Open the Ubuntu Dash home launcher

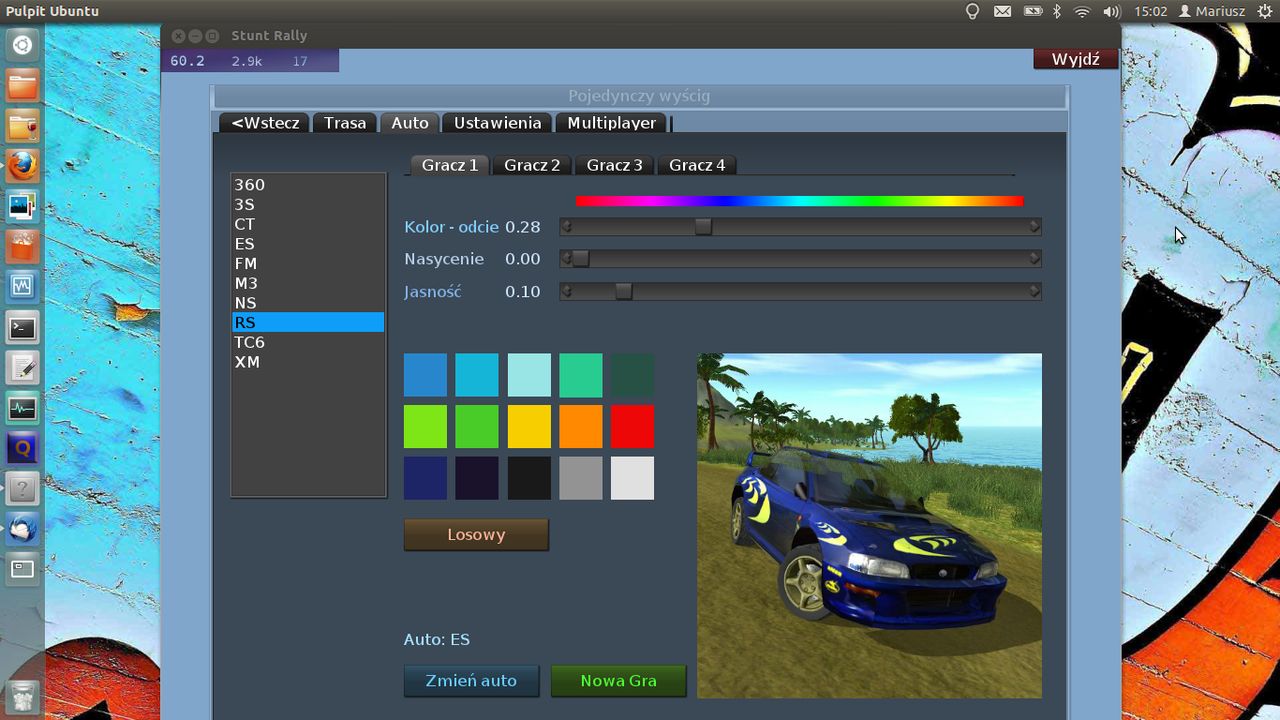coord(23,45)
